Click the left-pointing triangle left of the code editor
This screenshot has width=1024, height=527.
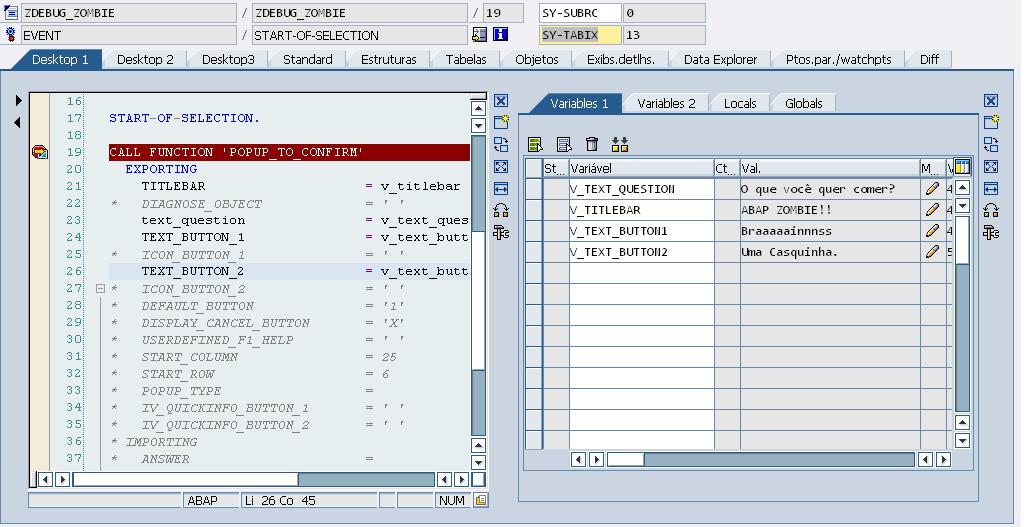18,123
